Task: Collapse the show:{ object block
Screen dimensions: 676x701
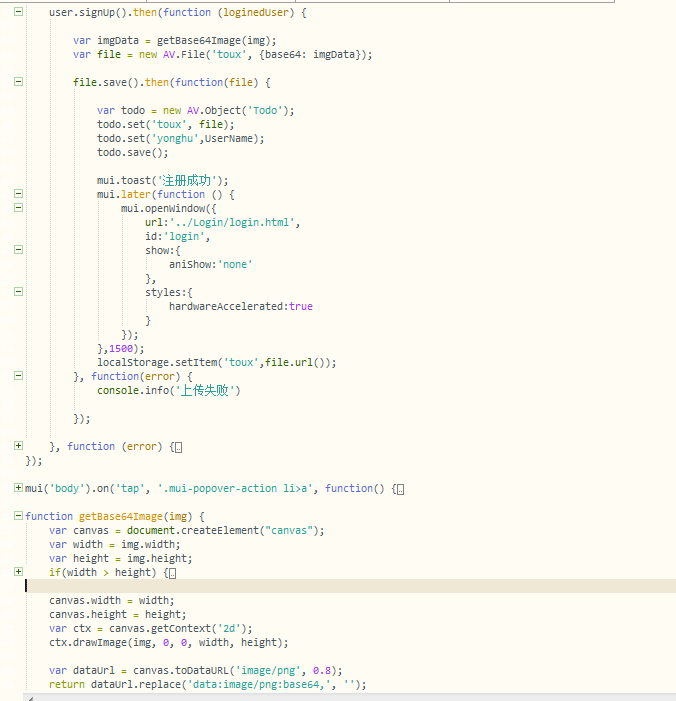Action: [x=18, y=249]
